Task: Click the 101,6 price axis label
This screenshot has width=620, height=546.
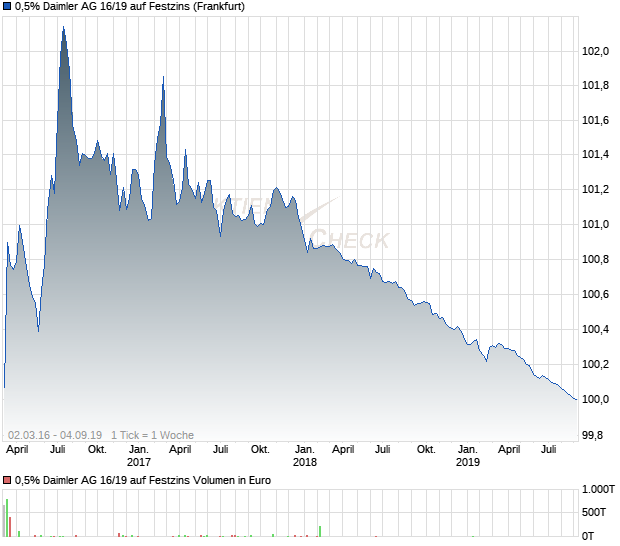Action: [x=595, y=120]
